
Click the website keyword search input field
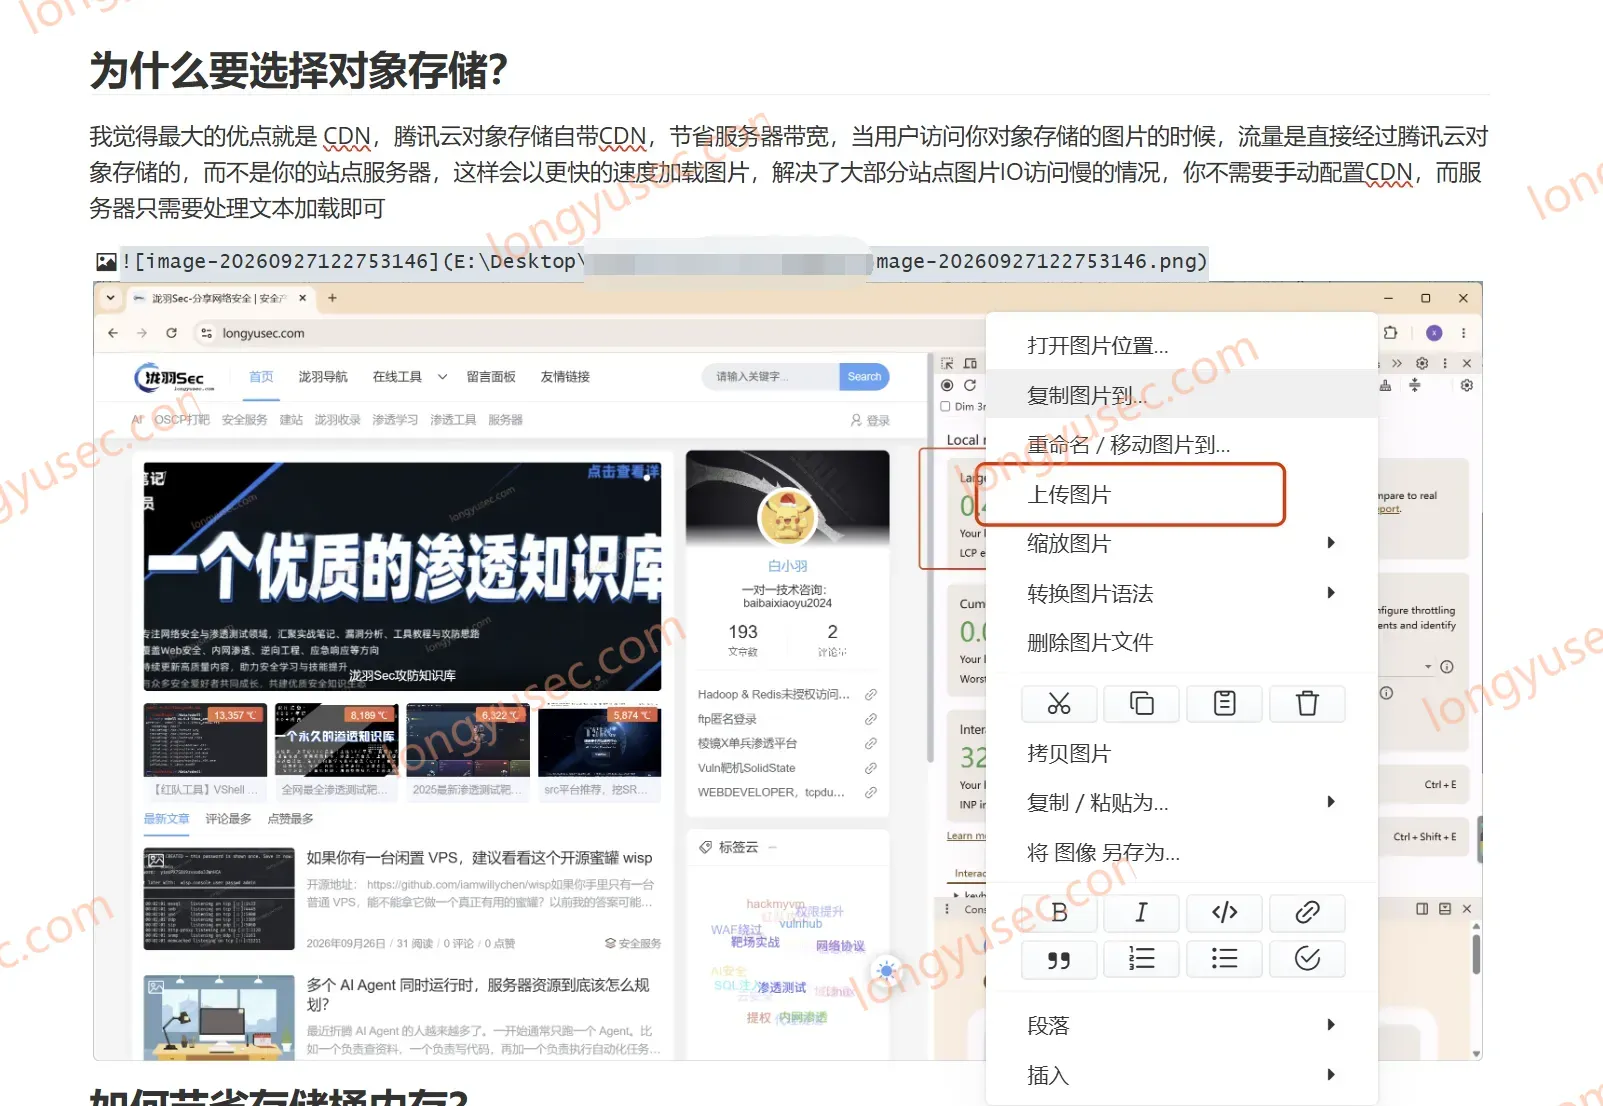click(x=771, y=377)
